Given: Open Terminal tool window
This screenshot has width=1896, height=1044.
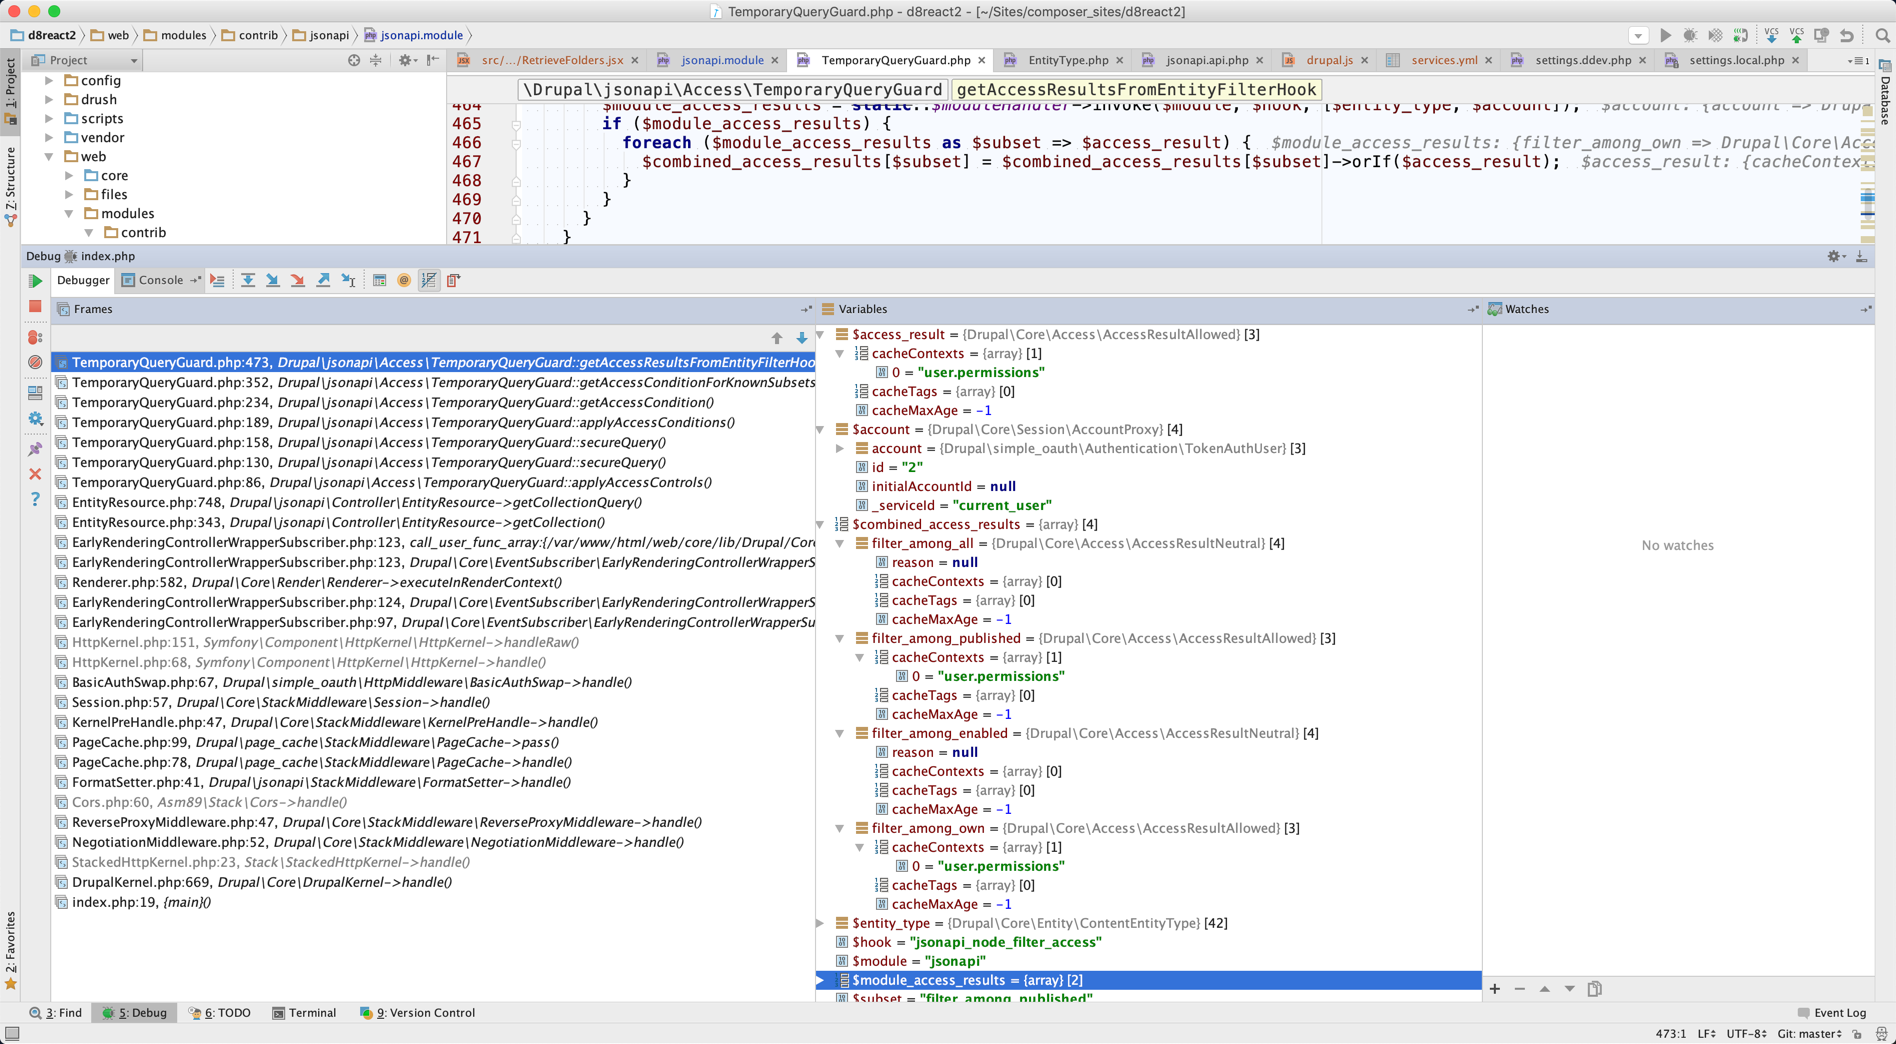Looking at the screenshot, I should (305, 1013).
